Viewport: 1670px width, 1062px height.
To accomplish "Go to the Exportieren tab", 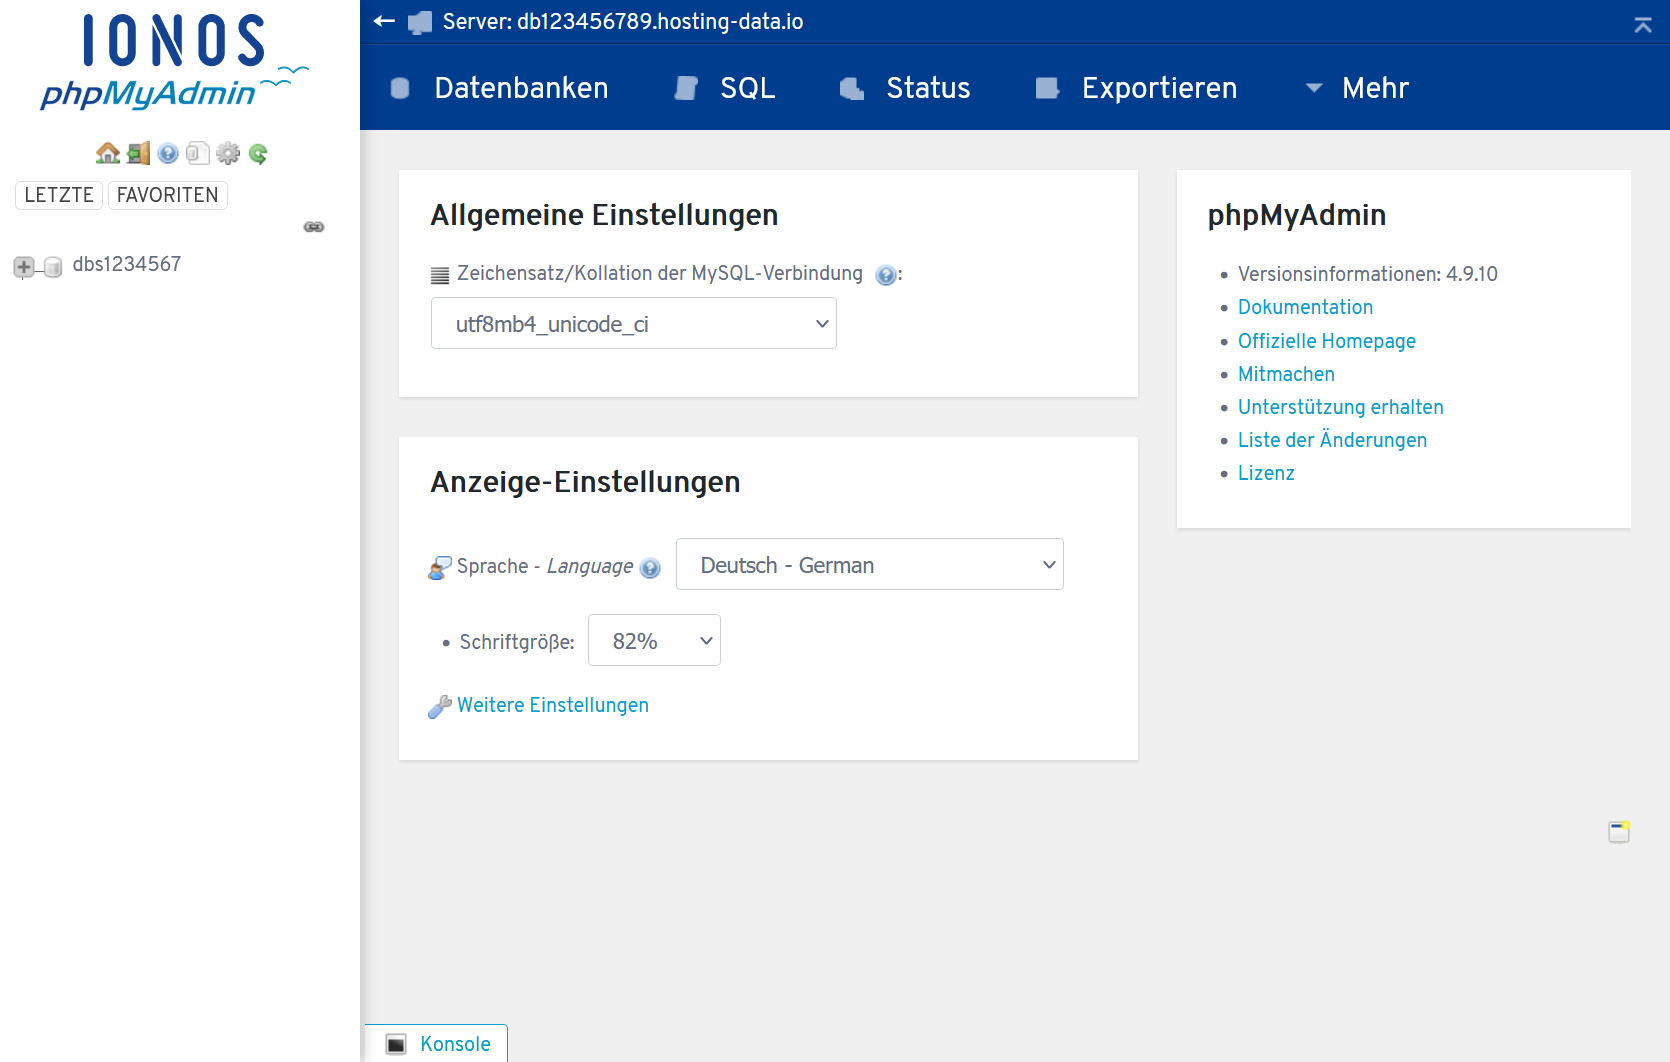I will click(1137, 88).
